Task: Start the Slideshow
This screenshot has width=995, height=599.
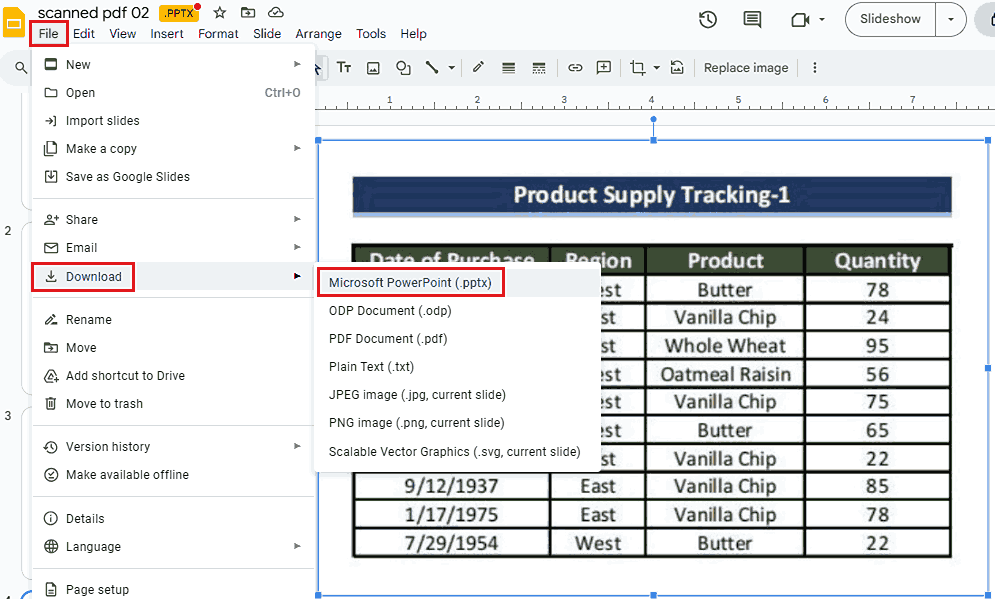Action: (890, 19)
